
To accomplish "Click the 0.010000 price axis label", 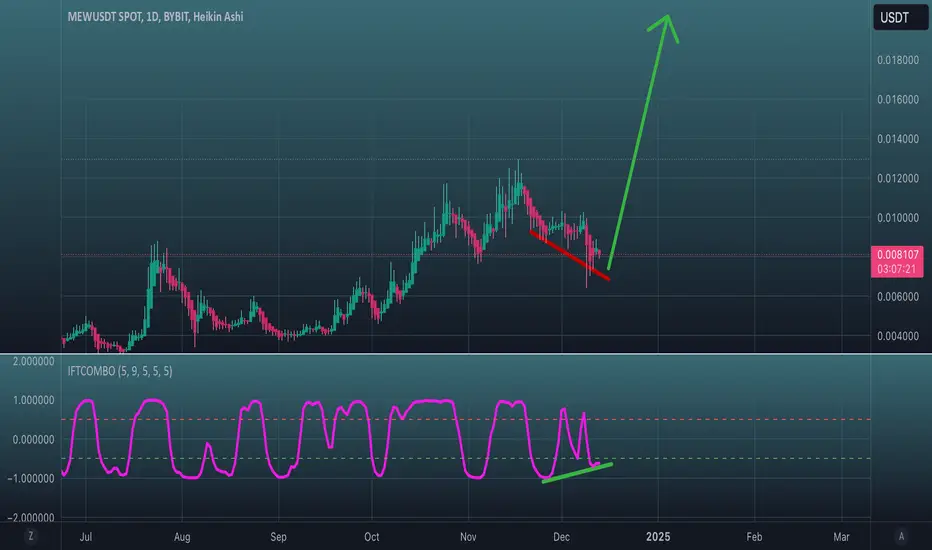I will point(898,218).
